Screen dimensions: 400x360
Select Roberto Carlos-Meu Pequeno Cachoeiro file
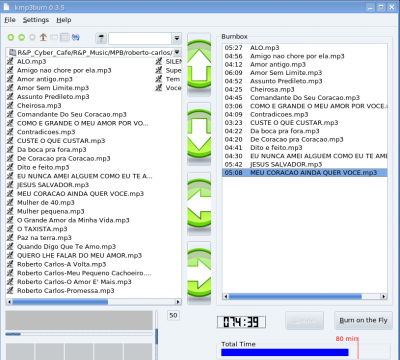coord(84,273)
